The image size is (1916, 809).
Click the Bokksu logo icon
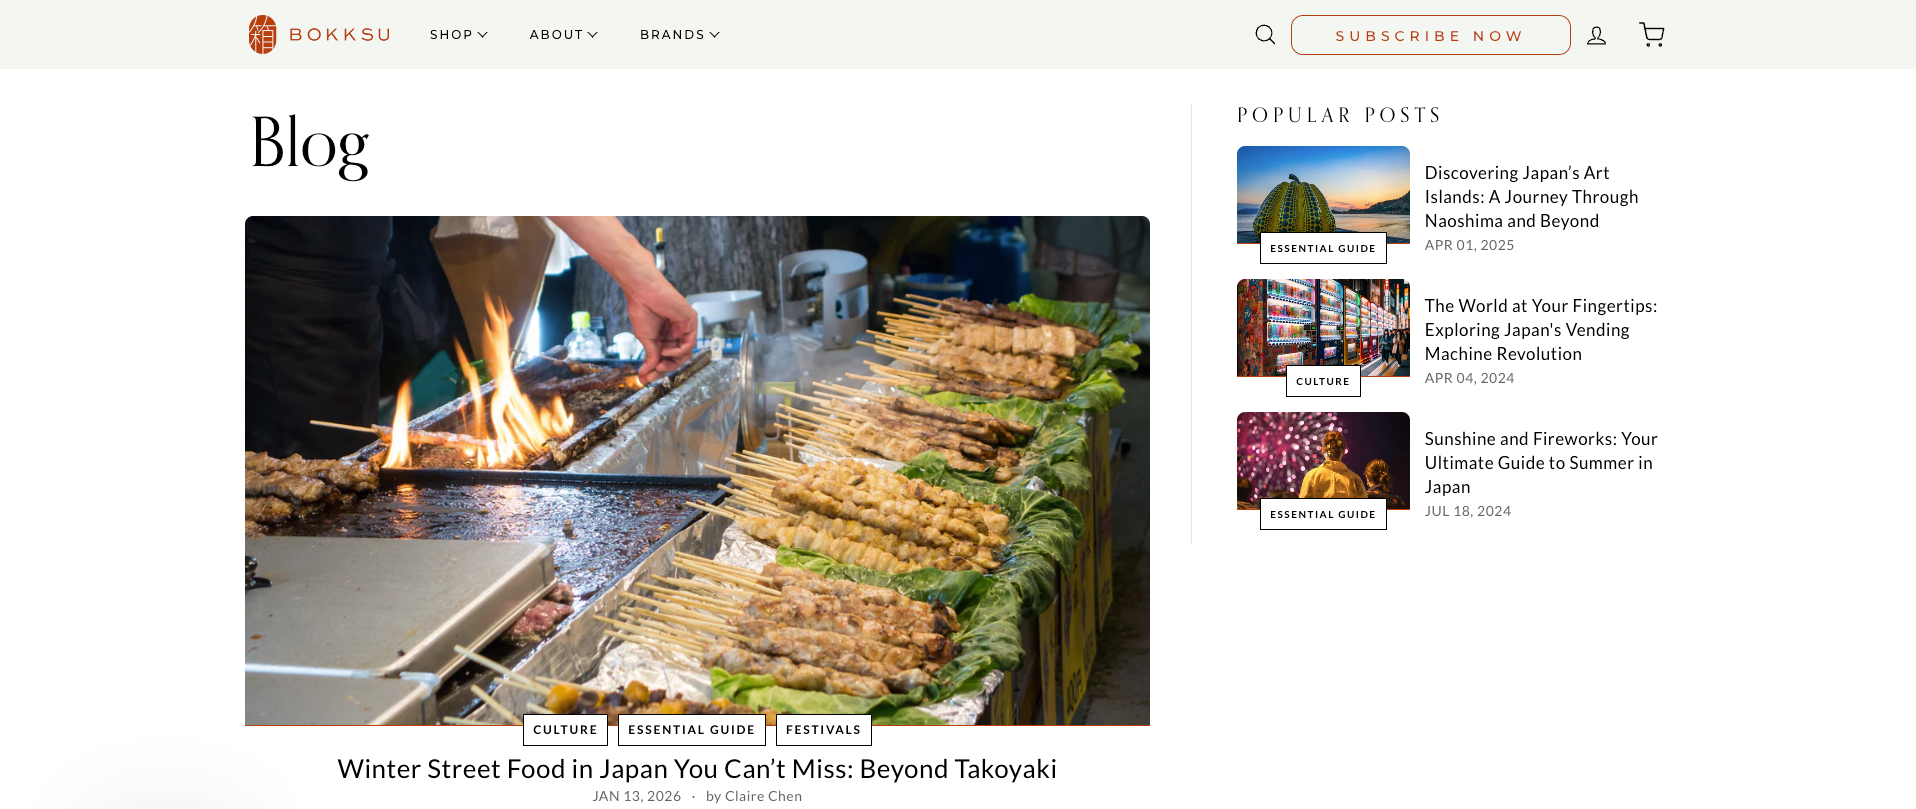(x=262, y=35)
